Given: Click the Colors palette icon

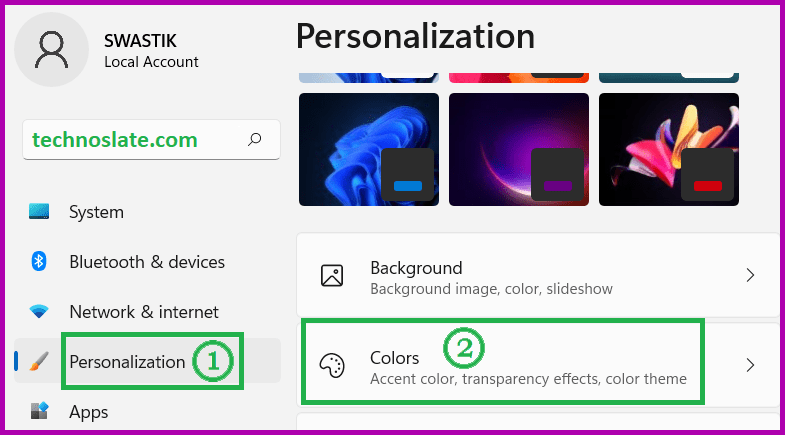Looking at the screenshot, I should pos(332,365).
